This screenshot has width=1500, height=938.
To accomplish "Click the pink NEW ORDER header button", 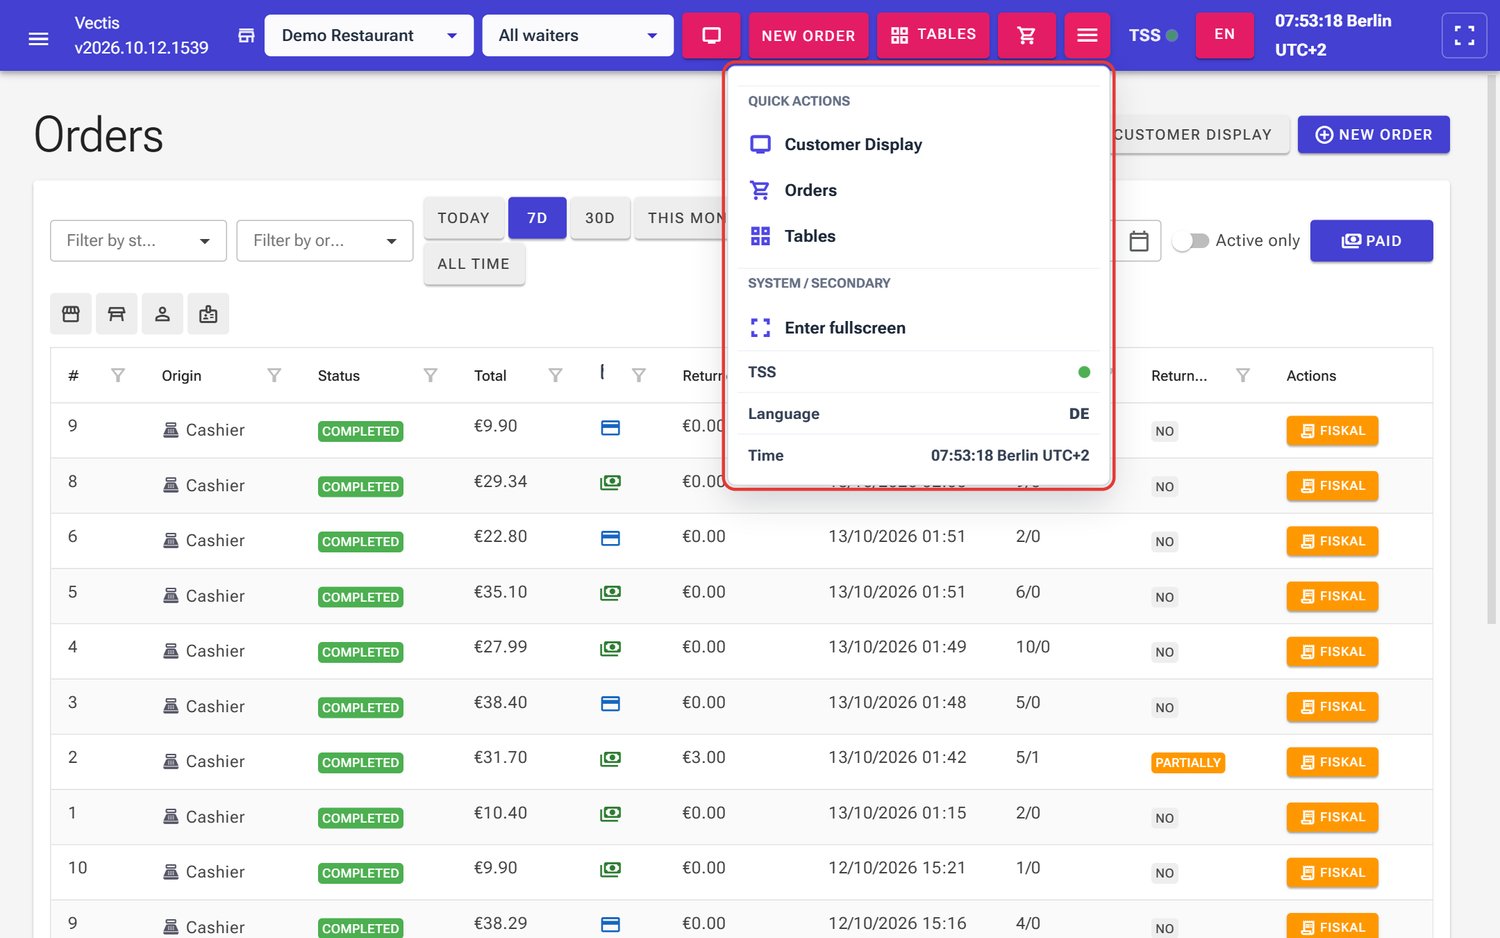I will click(x=808, y=36).
